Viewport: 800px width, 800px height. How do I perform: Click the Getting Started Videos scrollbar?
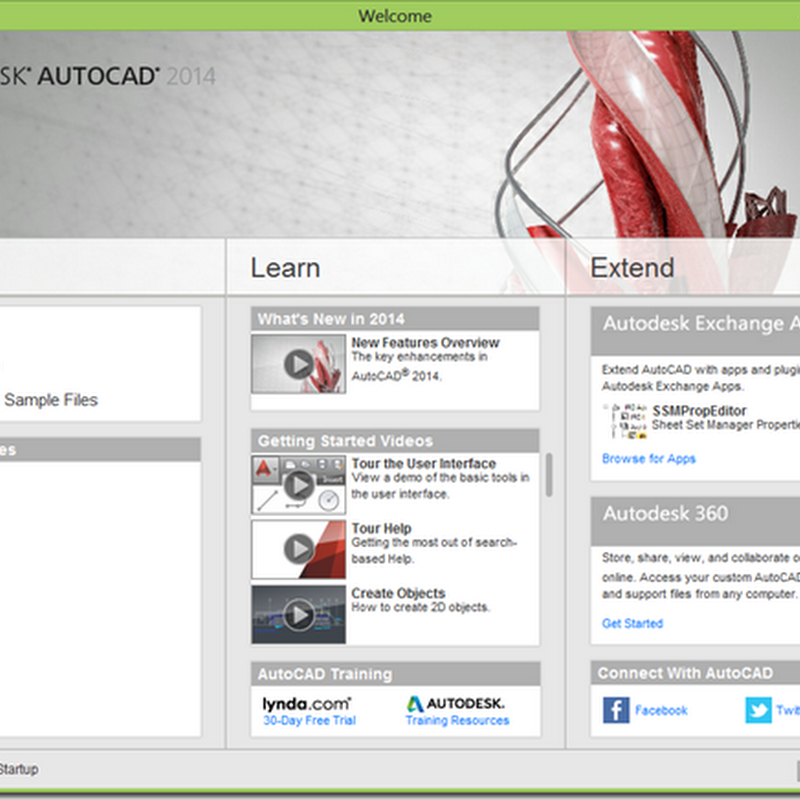549,474
